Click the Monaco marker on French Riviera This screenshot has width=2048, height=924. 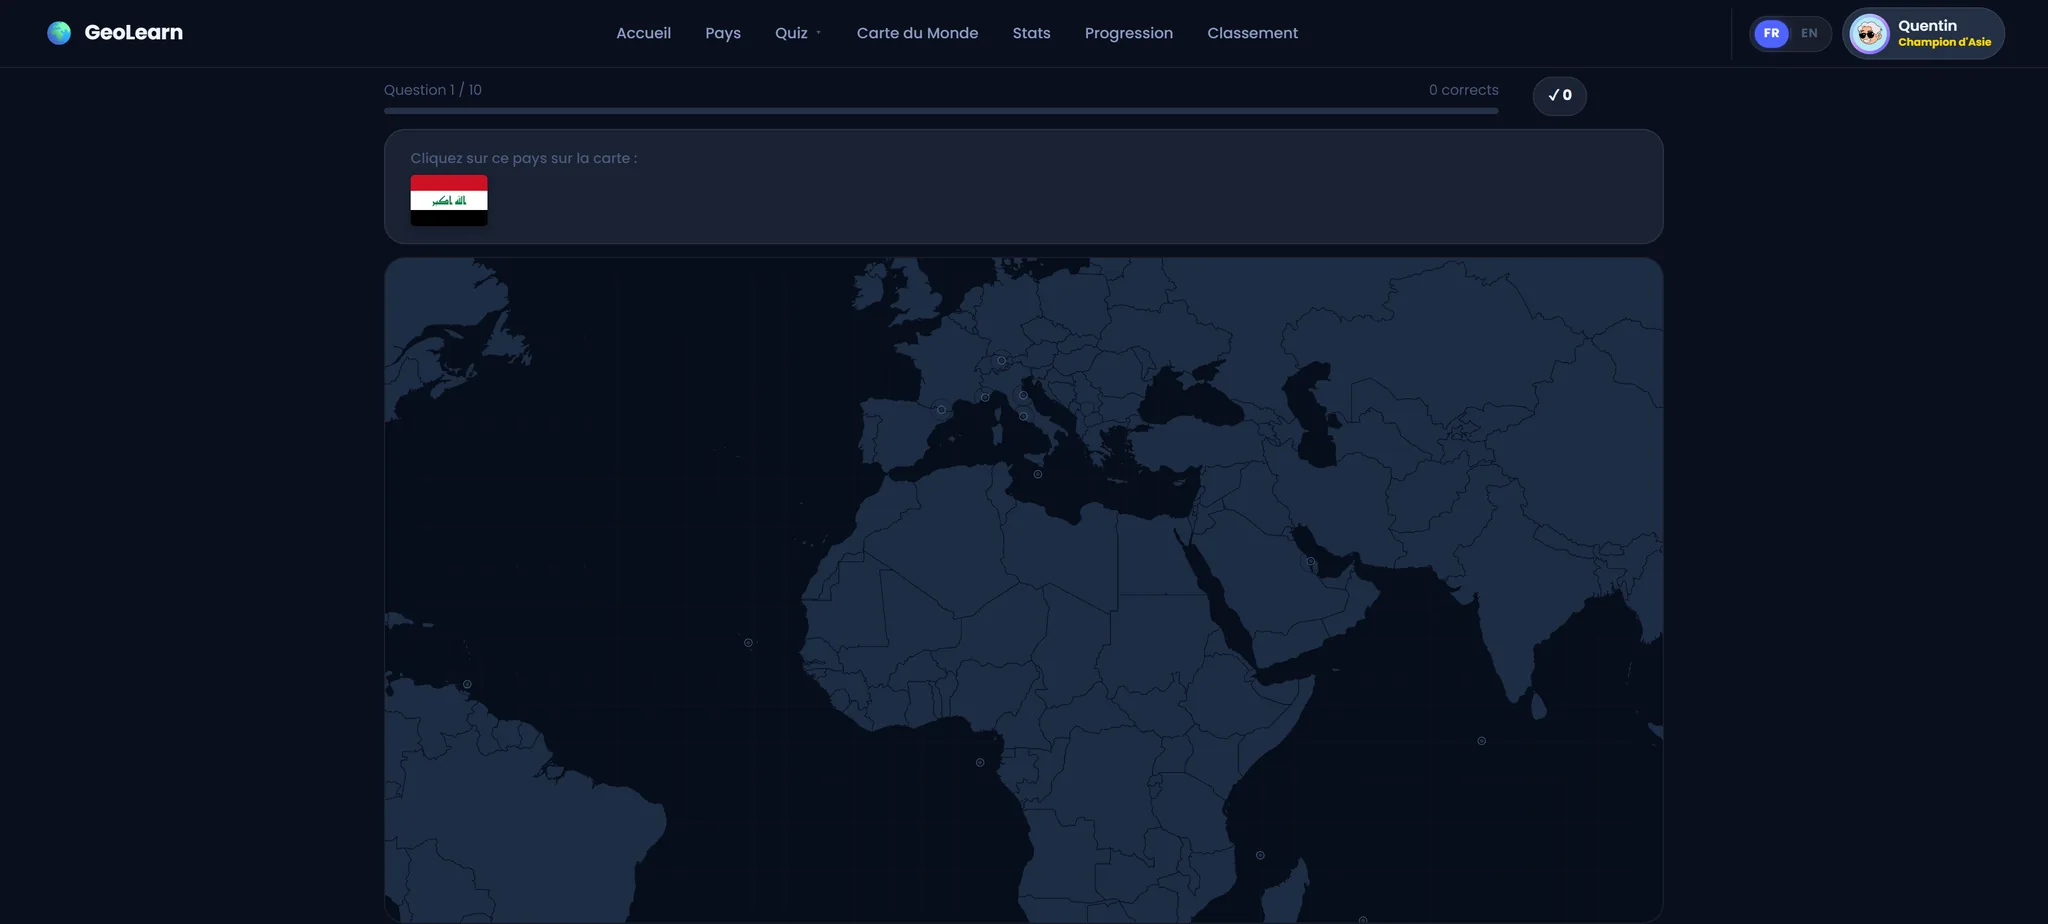pos(985,397)
